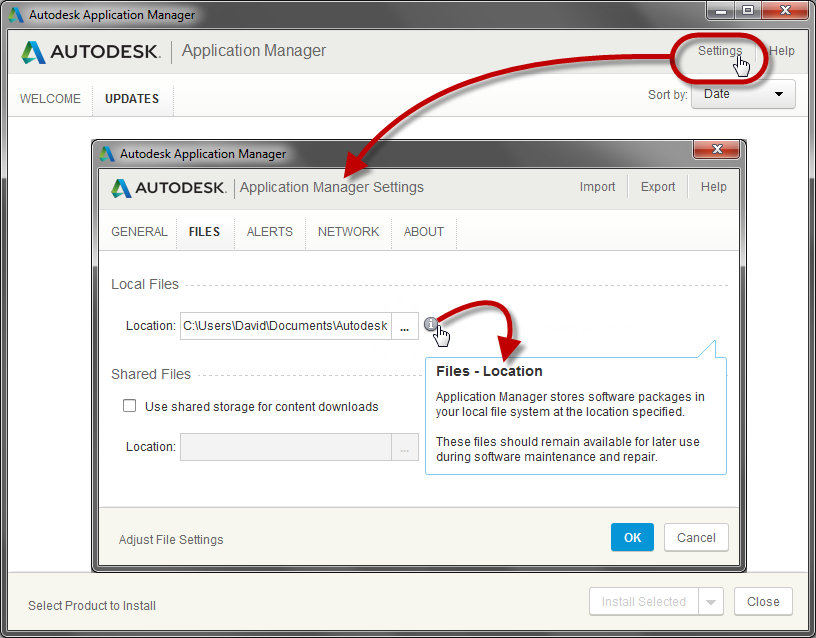Open Settings in the main window header
The image size is (816, 638).
point(720,50)
